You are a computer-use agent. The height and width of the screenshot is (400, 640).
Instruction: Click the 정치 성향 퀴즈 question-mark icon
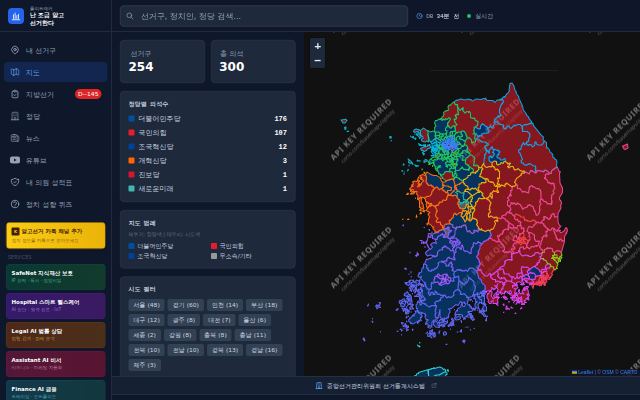(15, 204)
